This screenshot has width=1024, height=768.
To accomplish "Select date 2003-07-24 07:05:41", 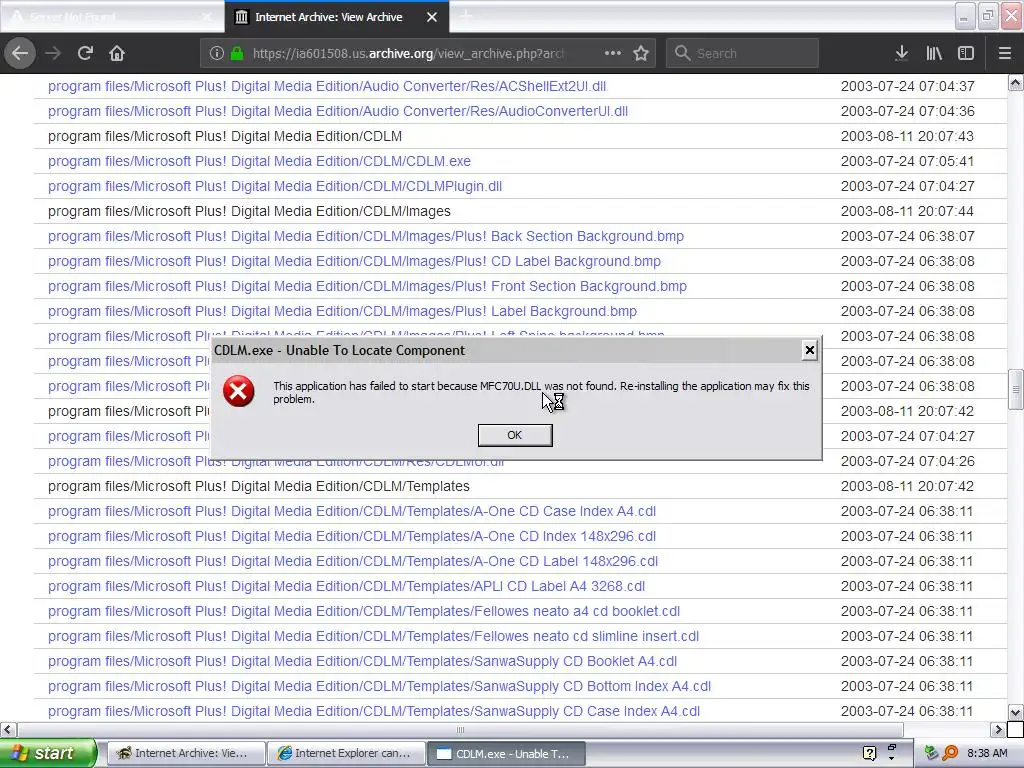I will tap(907, 161).
